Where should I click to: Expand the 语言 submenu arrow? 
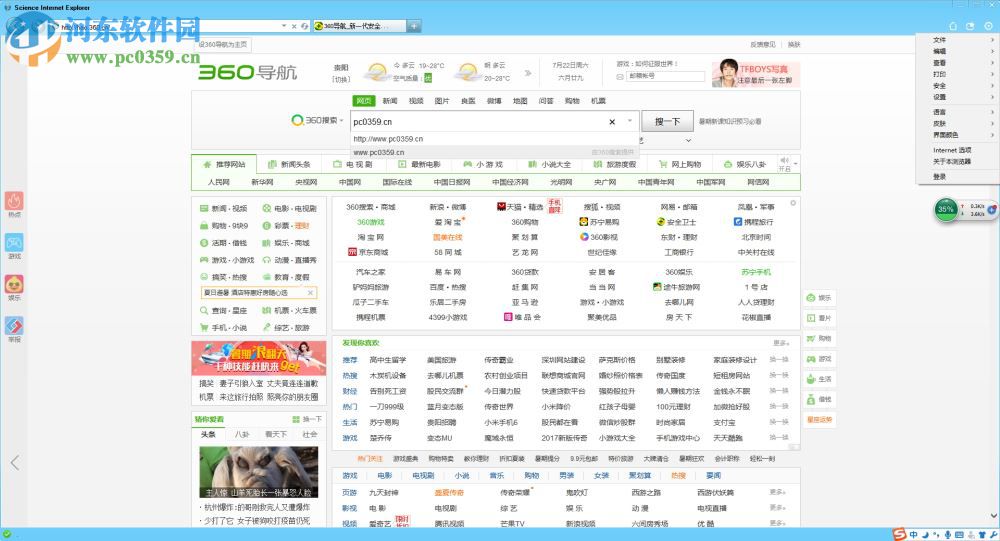click(x=992, y=112)
